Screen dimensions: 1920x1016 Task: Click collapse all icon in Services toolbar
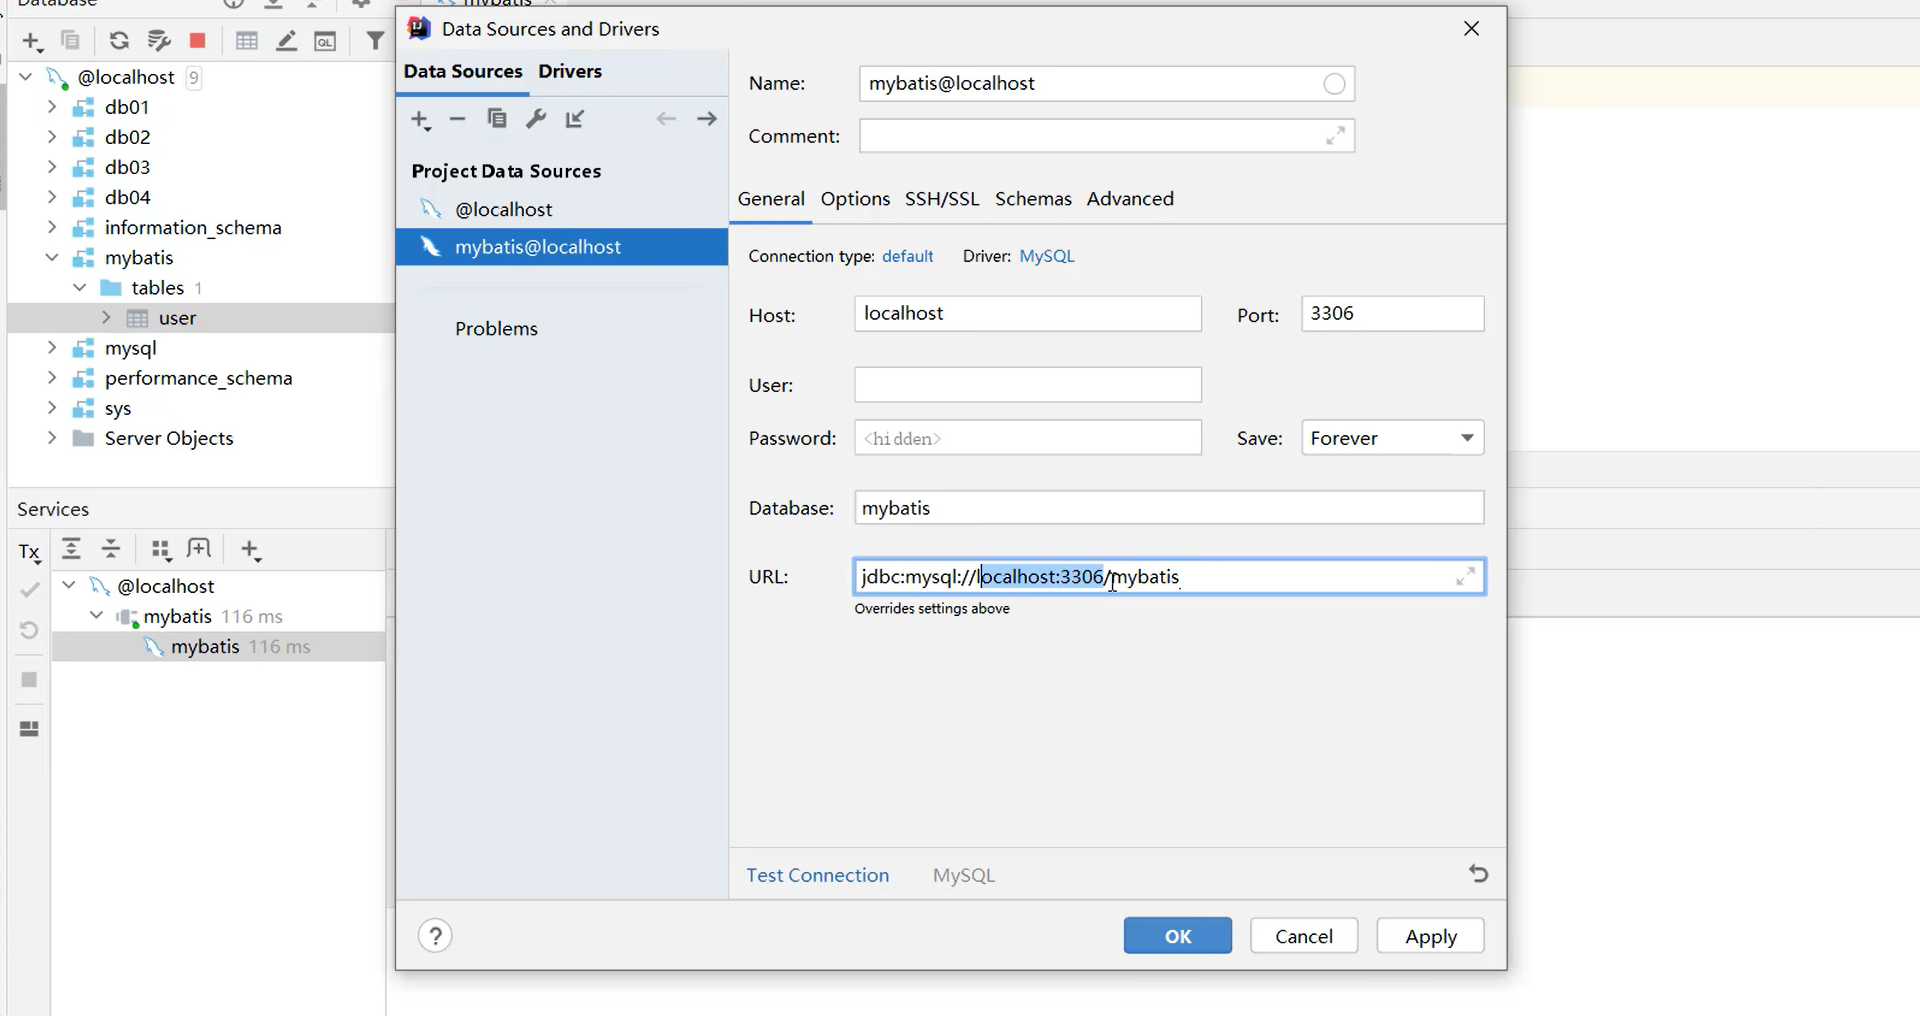click(x=111, y=549)
